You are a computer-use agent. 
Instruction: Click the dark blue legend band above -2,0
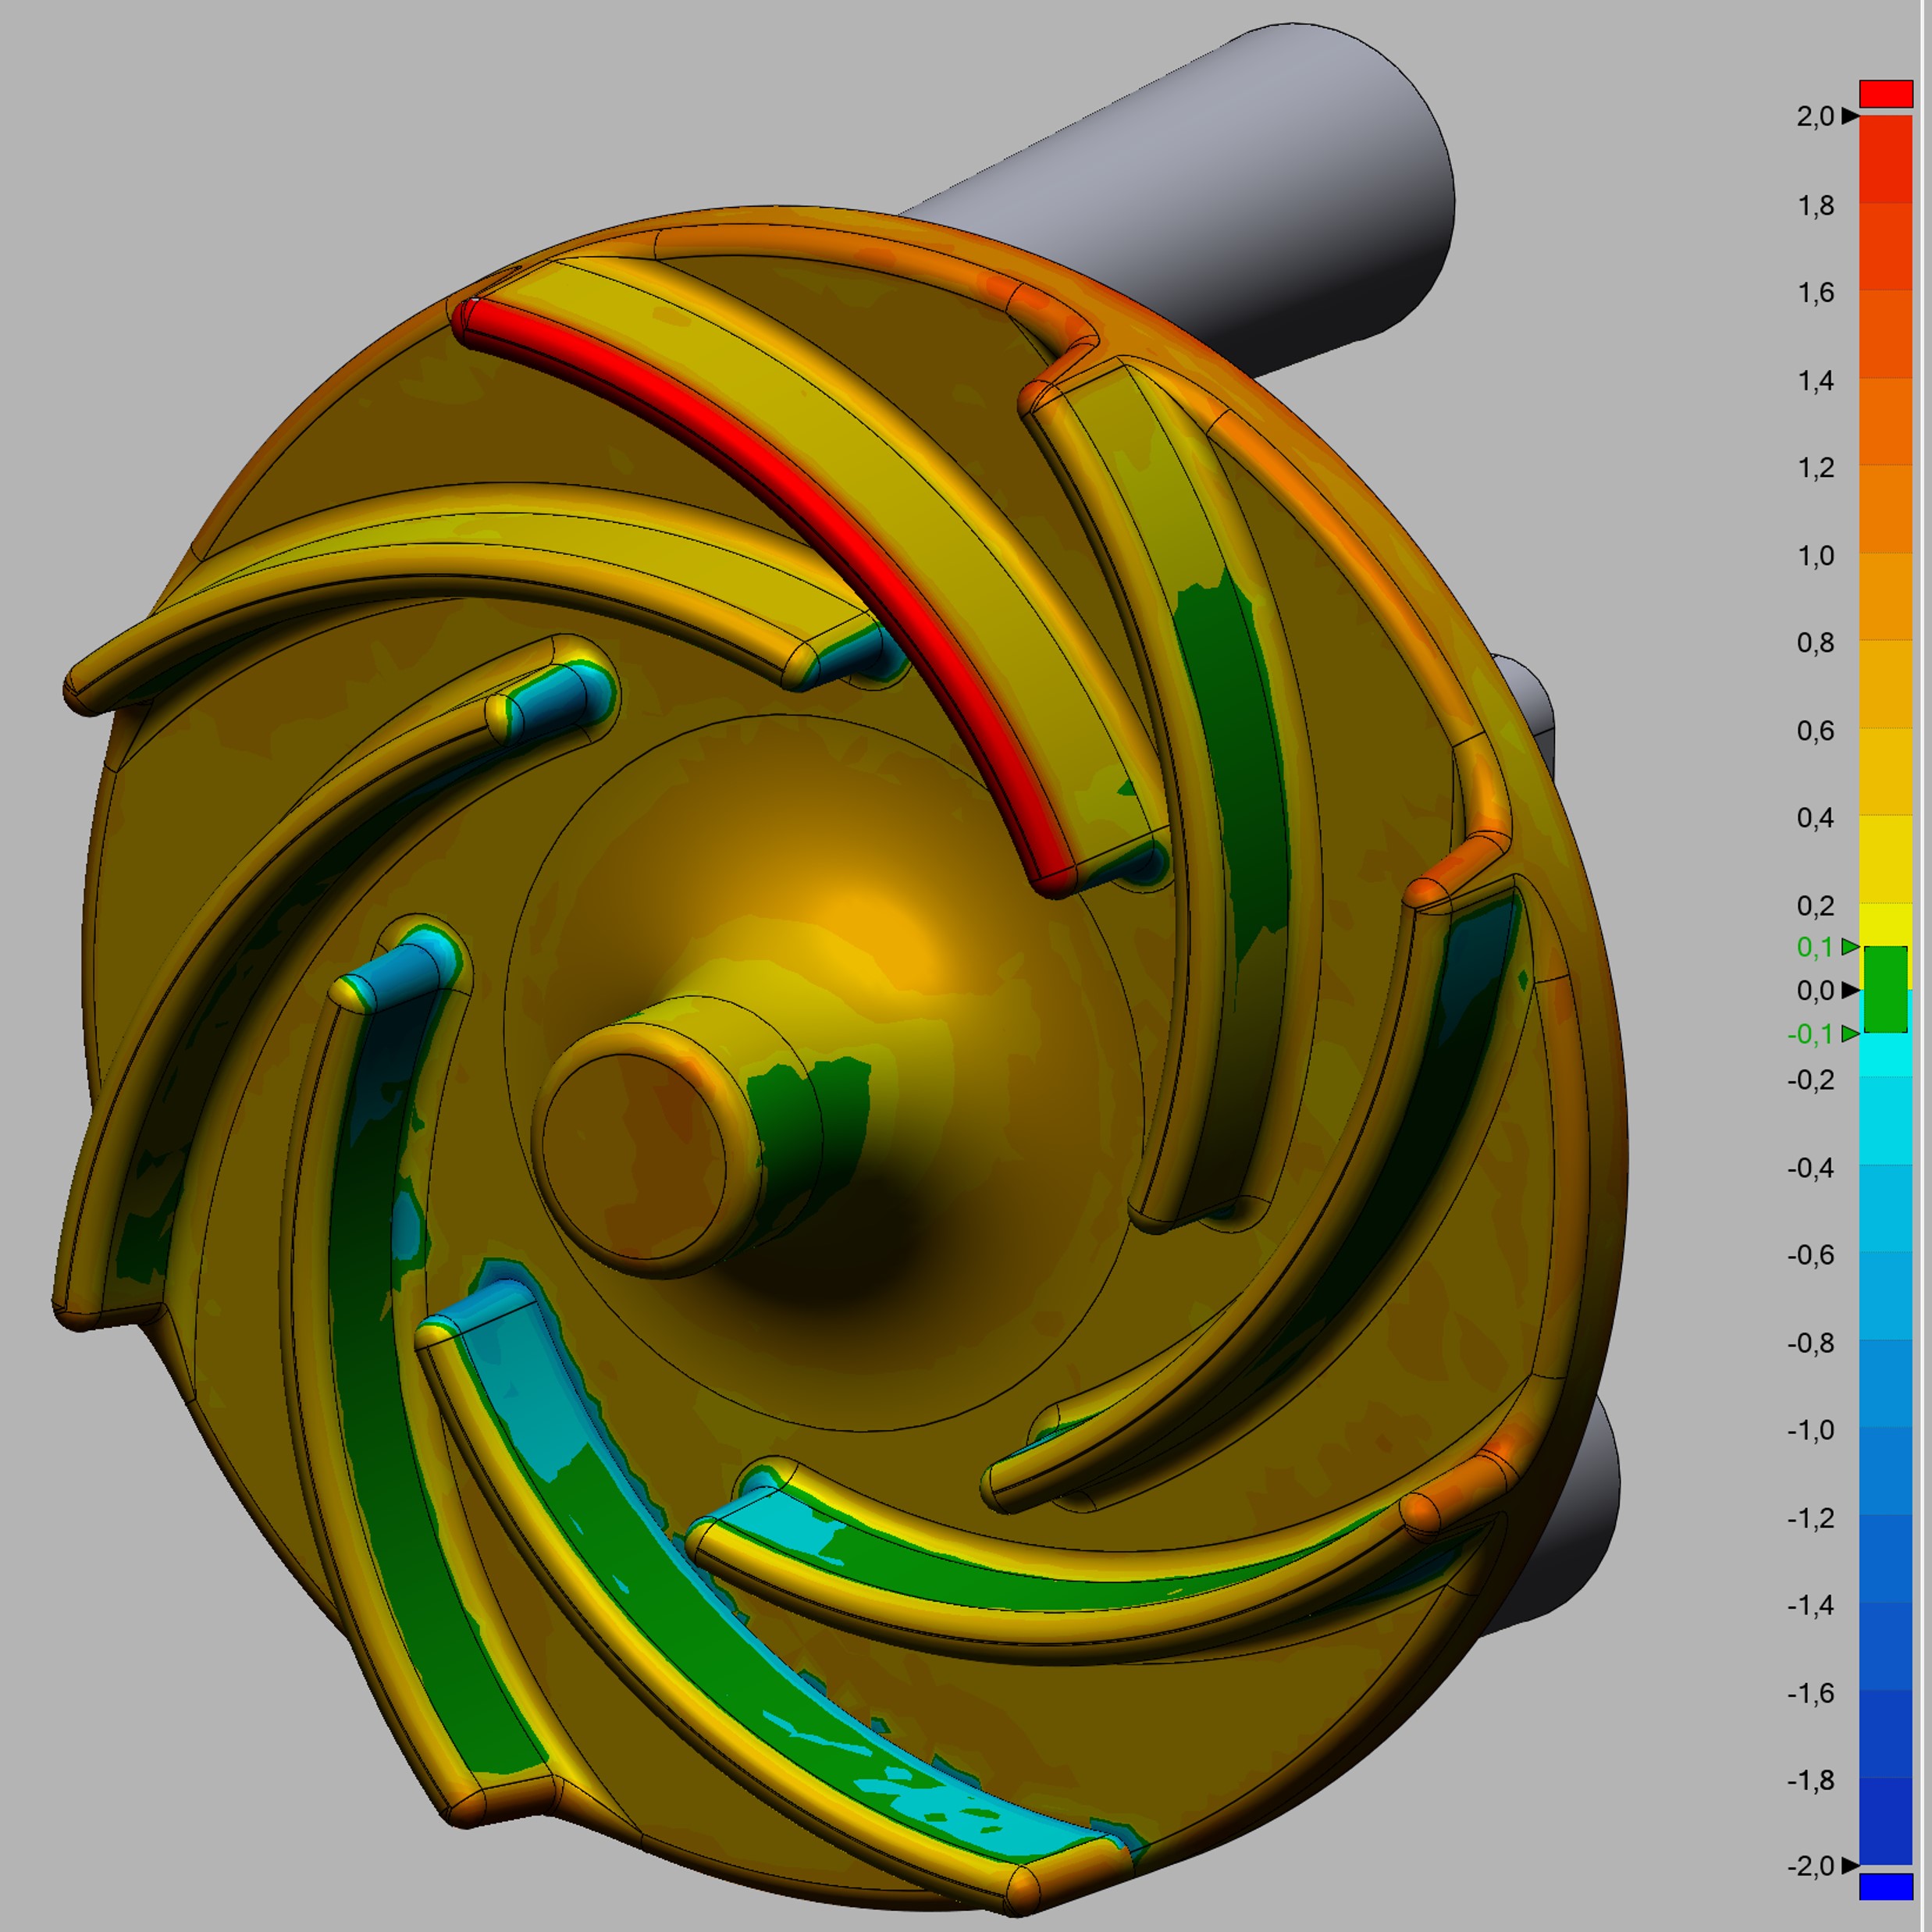point(1885,1820)
